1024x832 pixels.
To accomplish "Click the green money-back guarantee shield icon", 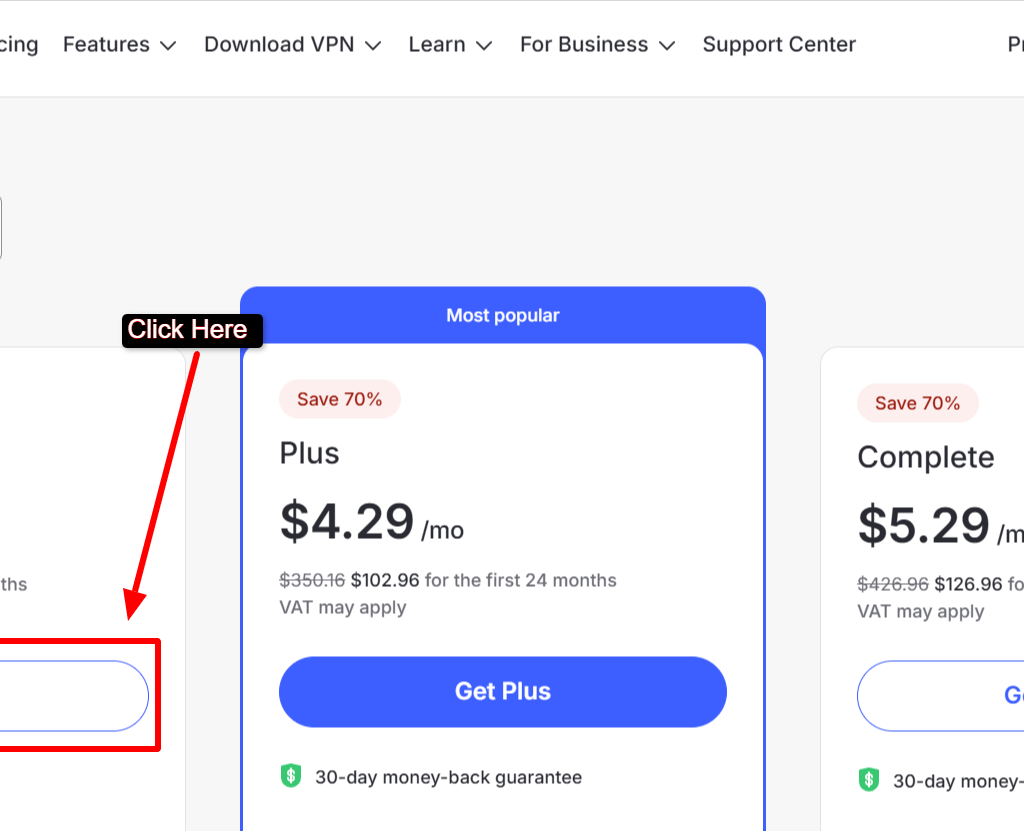I will pyautogui.click(x=290, y=775).
